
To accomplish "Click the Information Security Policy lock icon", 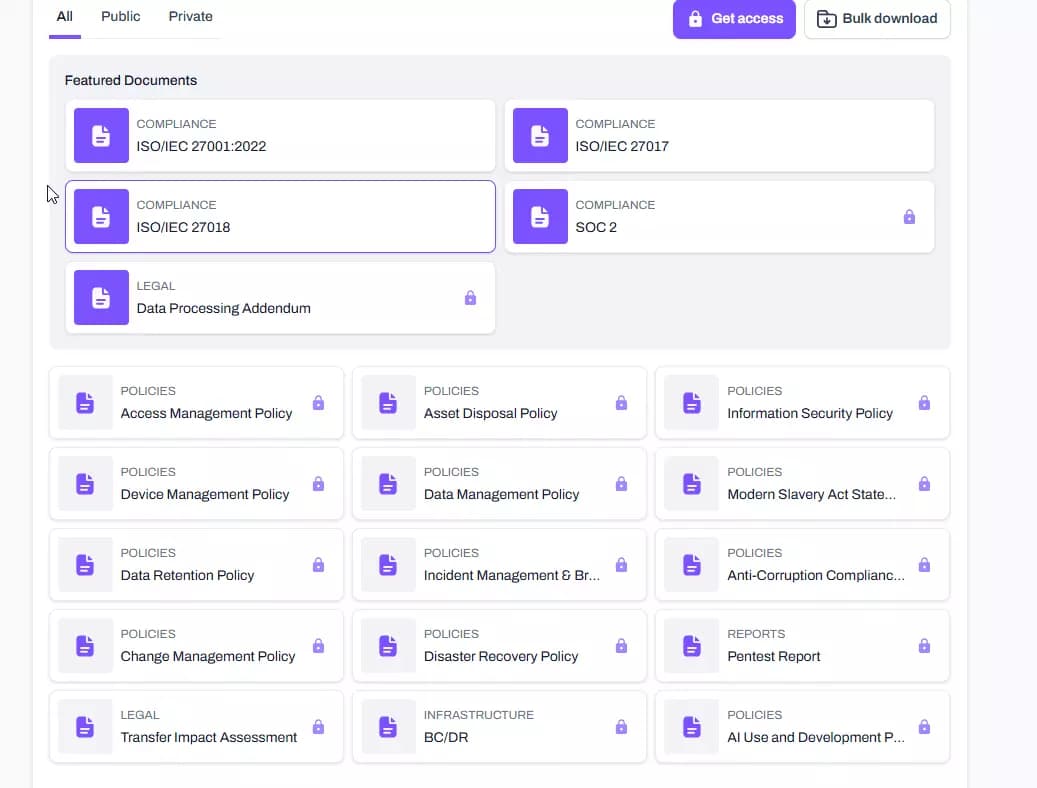I will [x=924, y=403].
